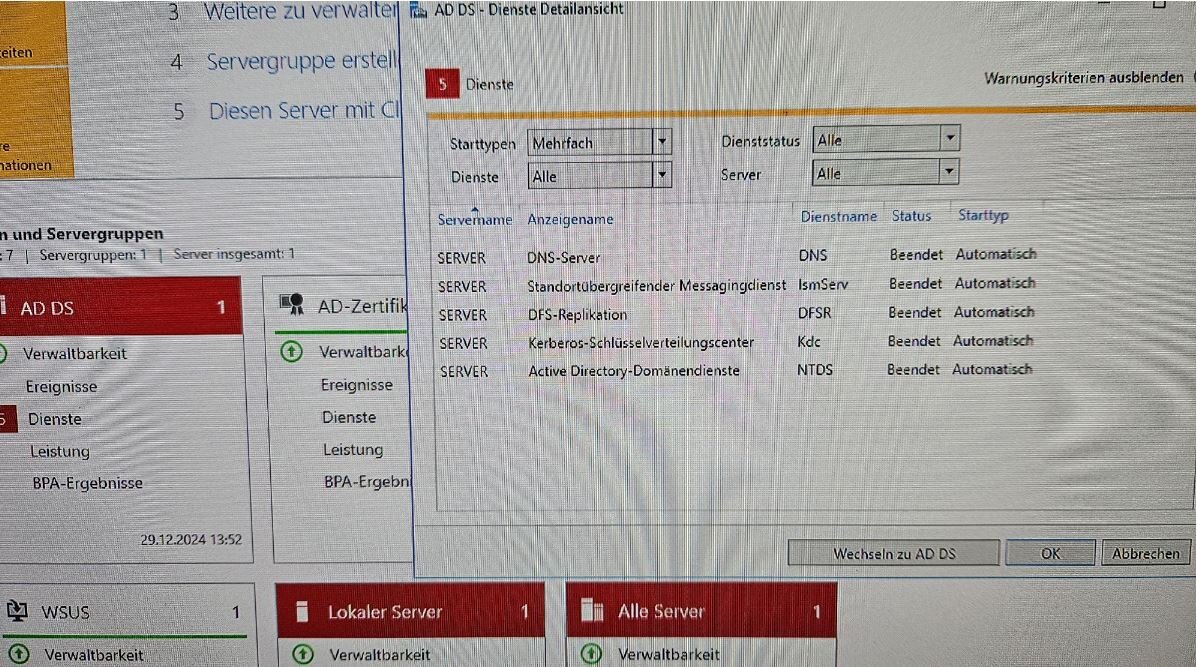Click Leistung in AD-Zertifikat tile
This screenshot has height=667, width=1197.
coord(353,450)
